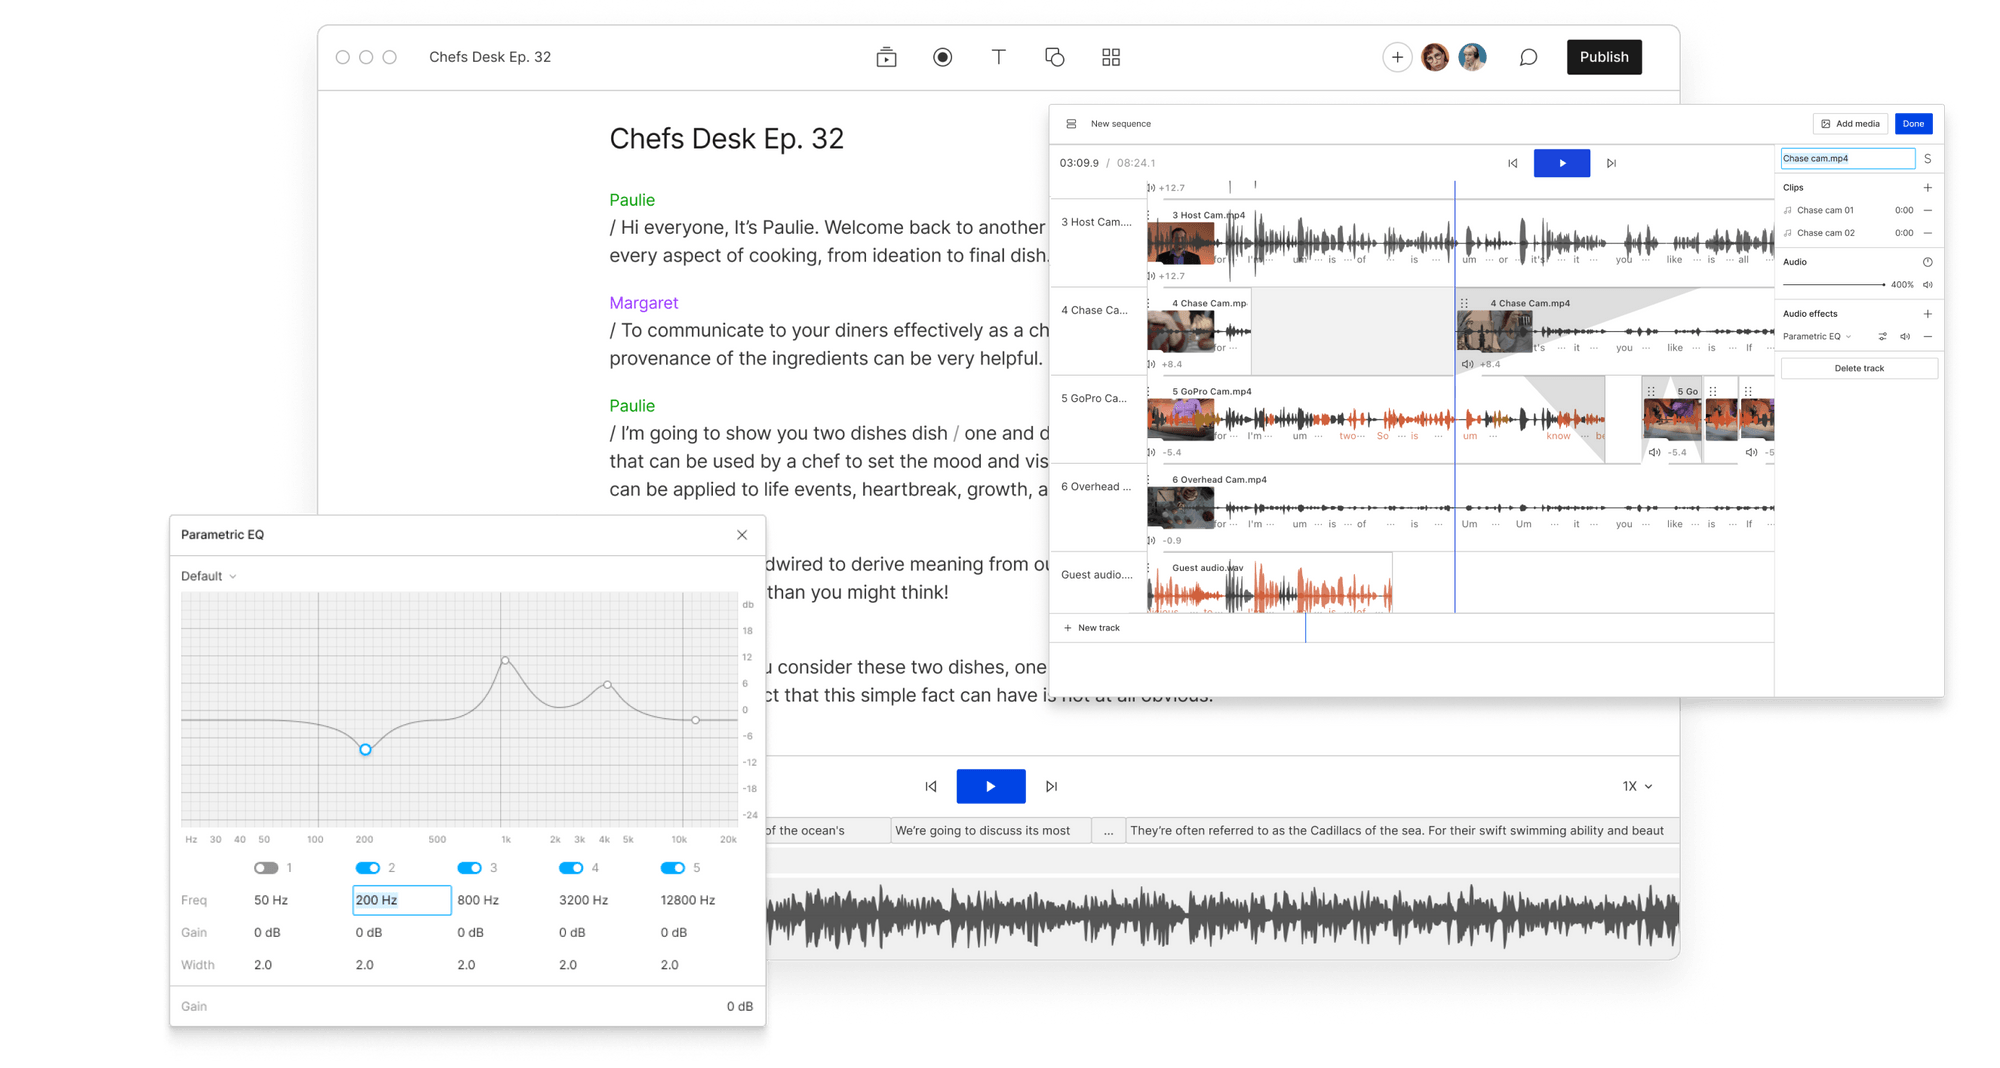The height and width of the screenshot is (1068, 2000).
Task: Click the record icon in the toolbar
Action: point(942,57)
